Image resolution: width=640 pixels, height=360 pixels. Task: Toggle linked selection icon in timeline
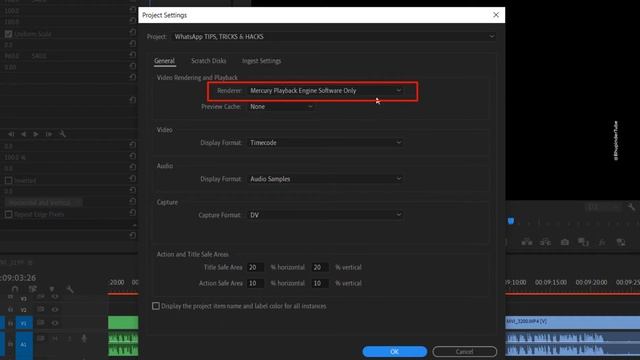pyautogui.click(x=33, y=289)
